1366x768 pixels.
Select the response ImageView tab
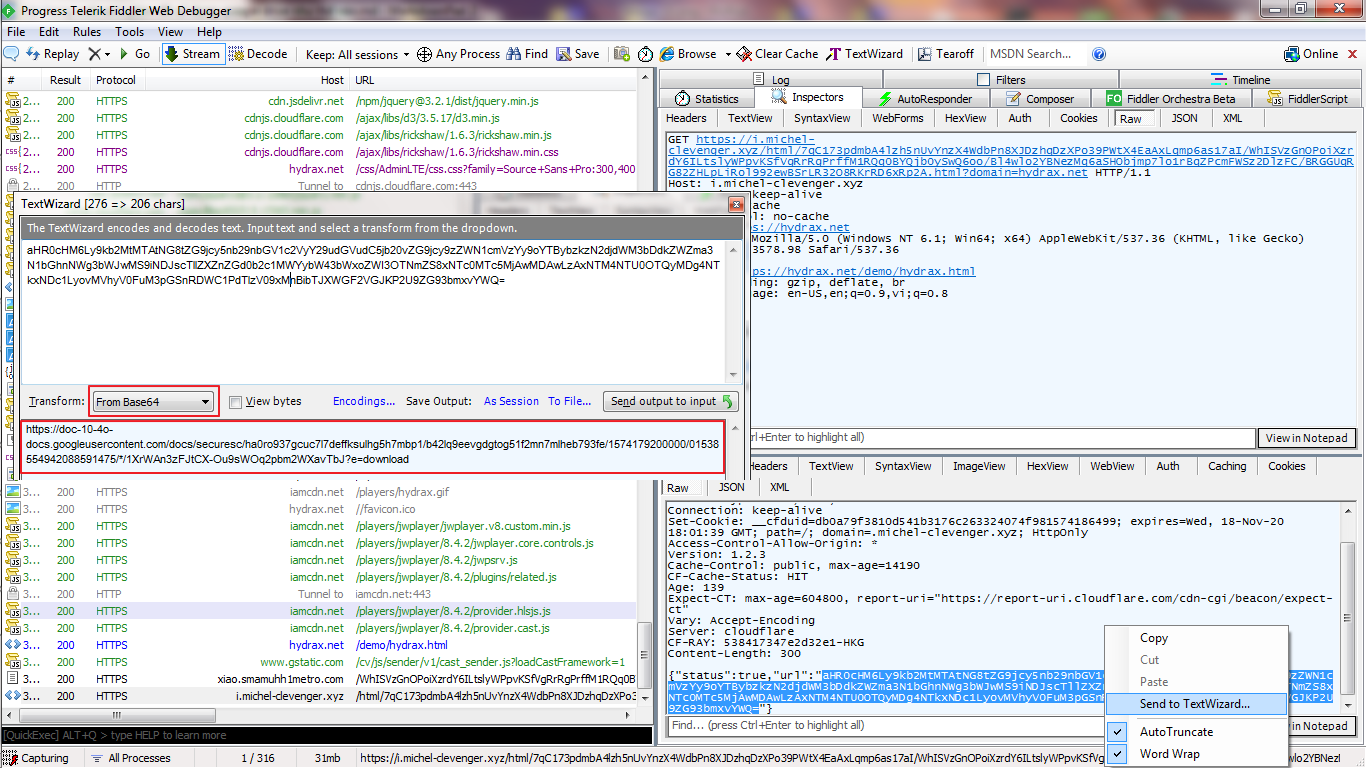click(x=979, y=466)
